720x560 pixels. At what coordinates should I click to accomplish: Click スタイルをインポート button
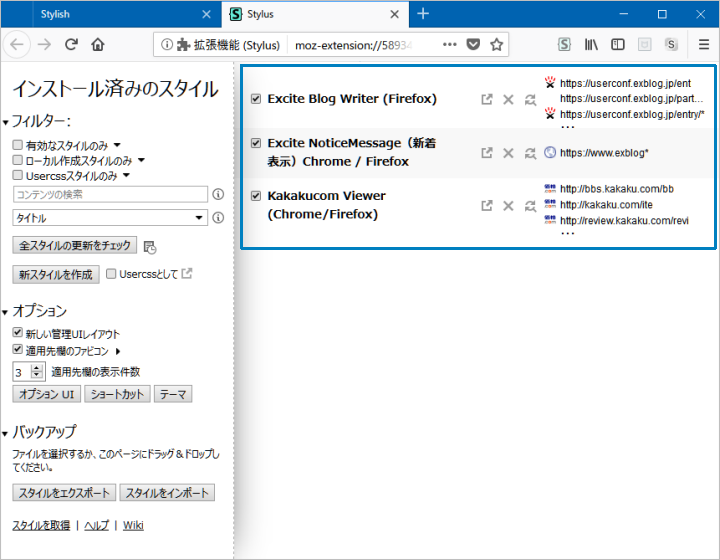tap(167, 493)
